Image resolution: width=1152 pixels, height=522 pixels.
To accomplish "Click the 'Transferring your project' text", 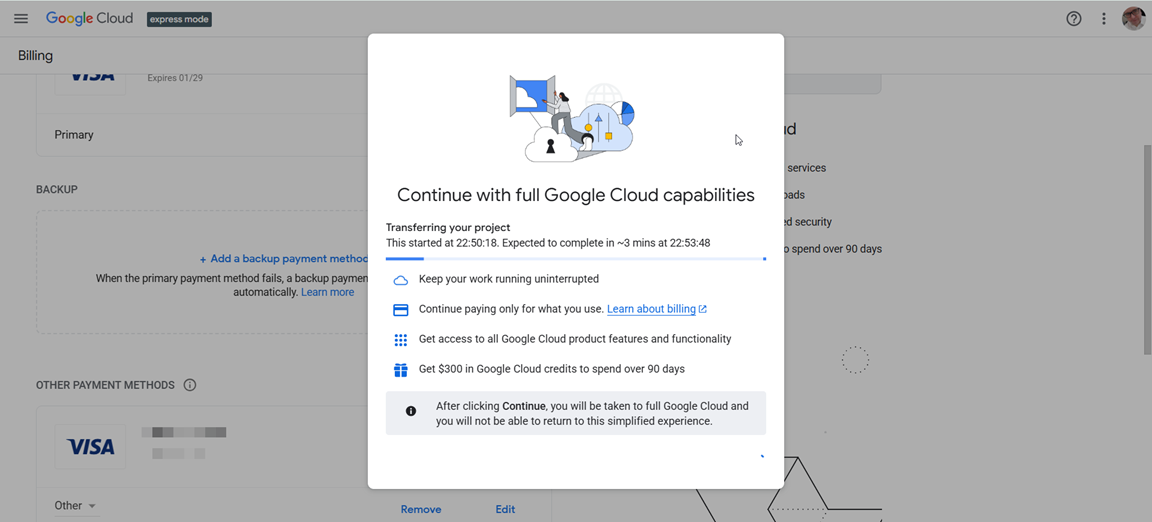I will (x=448, y=227).
